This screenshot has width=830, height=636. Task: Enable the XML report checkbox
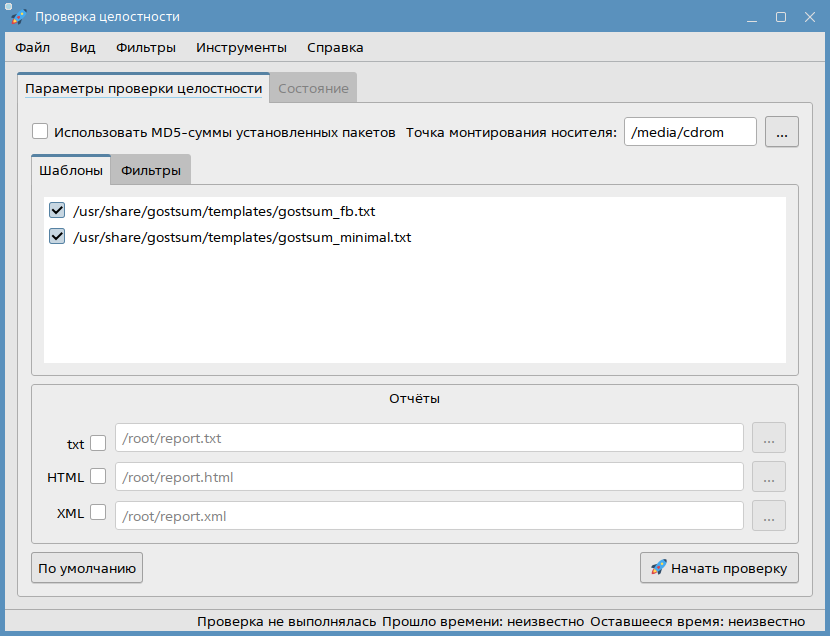click(98, 513)
